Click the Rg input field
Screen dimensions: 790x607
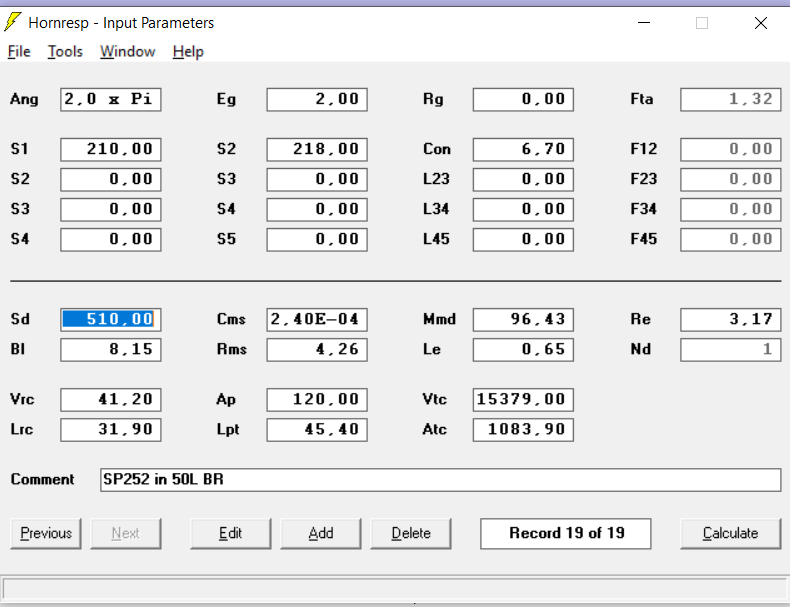[523, 99]
